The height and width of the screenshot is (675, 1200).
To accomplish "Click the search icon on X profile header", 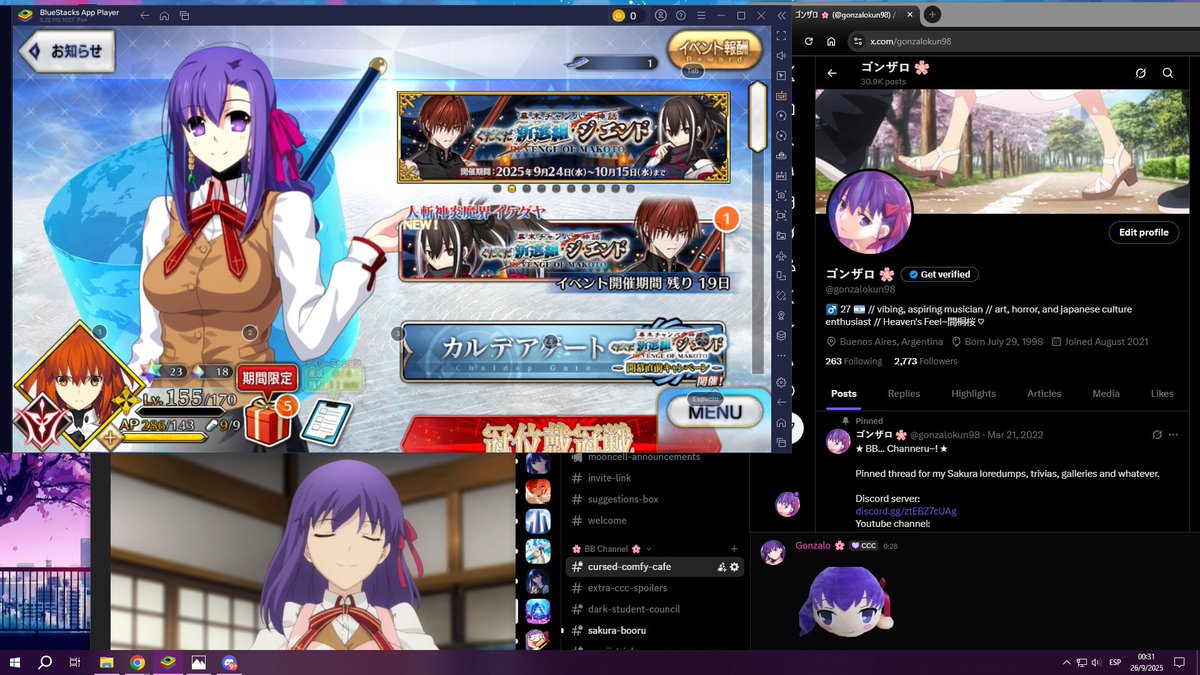I will (x=1167, y=73).
